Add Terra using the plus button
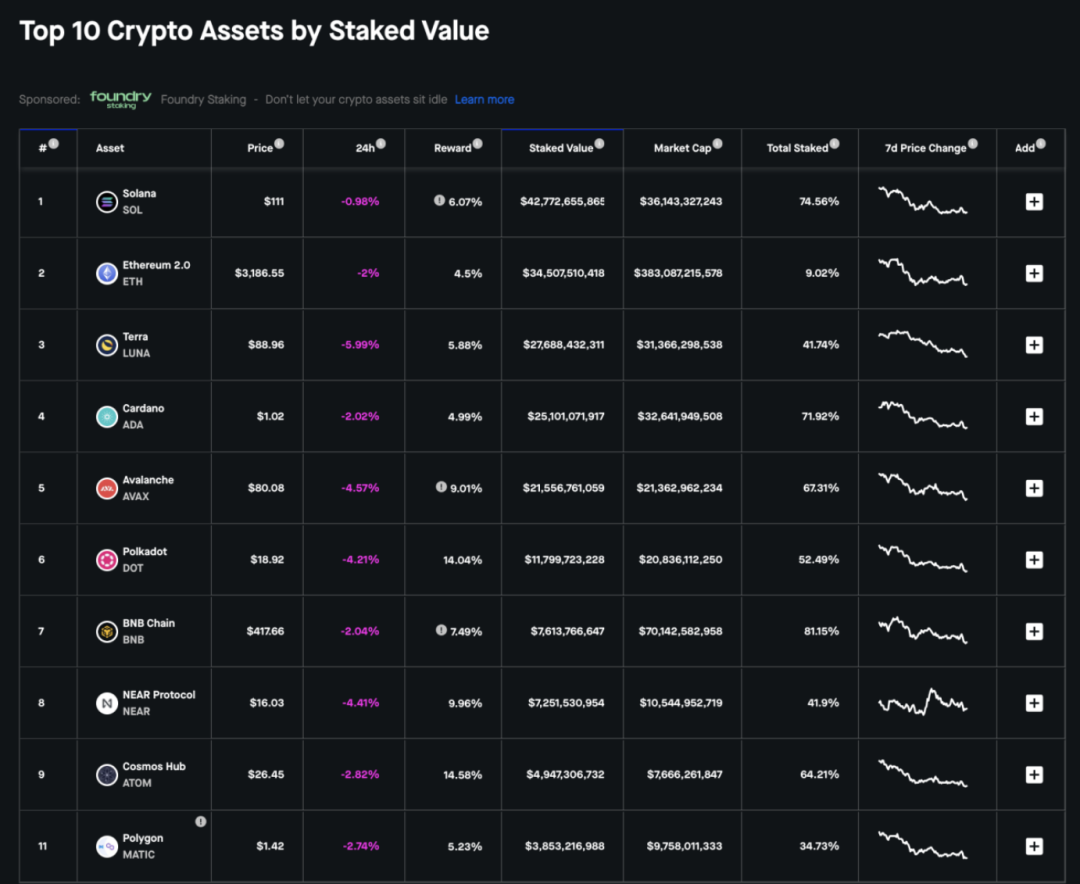 click(x=1034, y=345)
